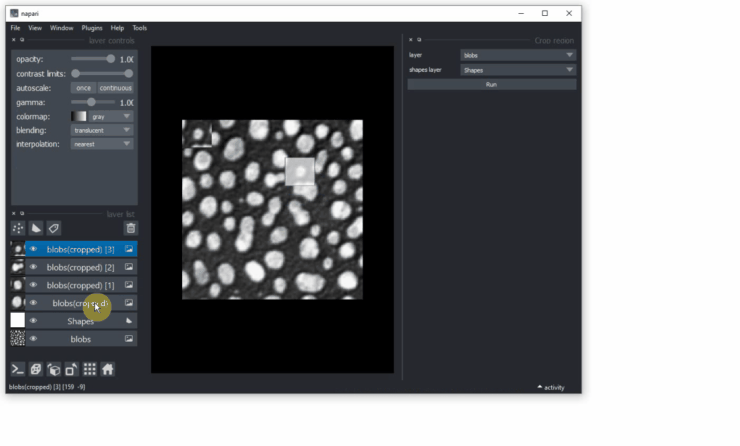This screenshot has width=740, height=446.
Task: Open the Tools menu
Action: point(140,28)
